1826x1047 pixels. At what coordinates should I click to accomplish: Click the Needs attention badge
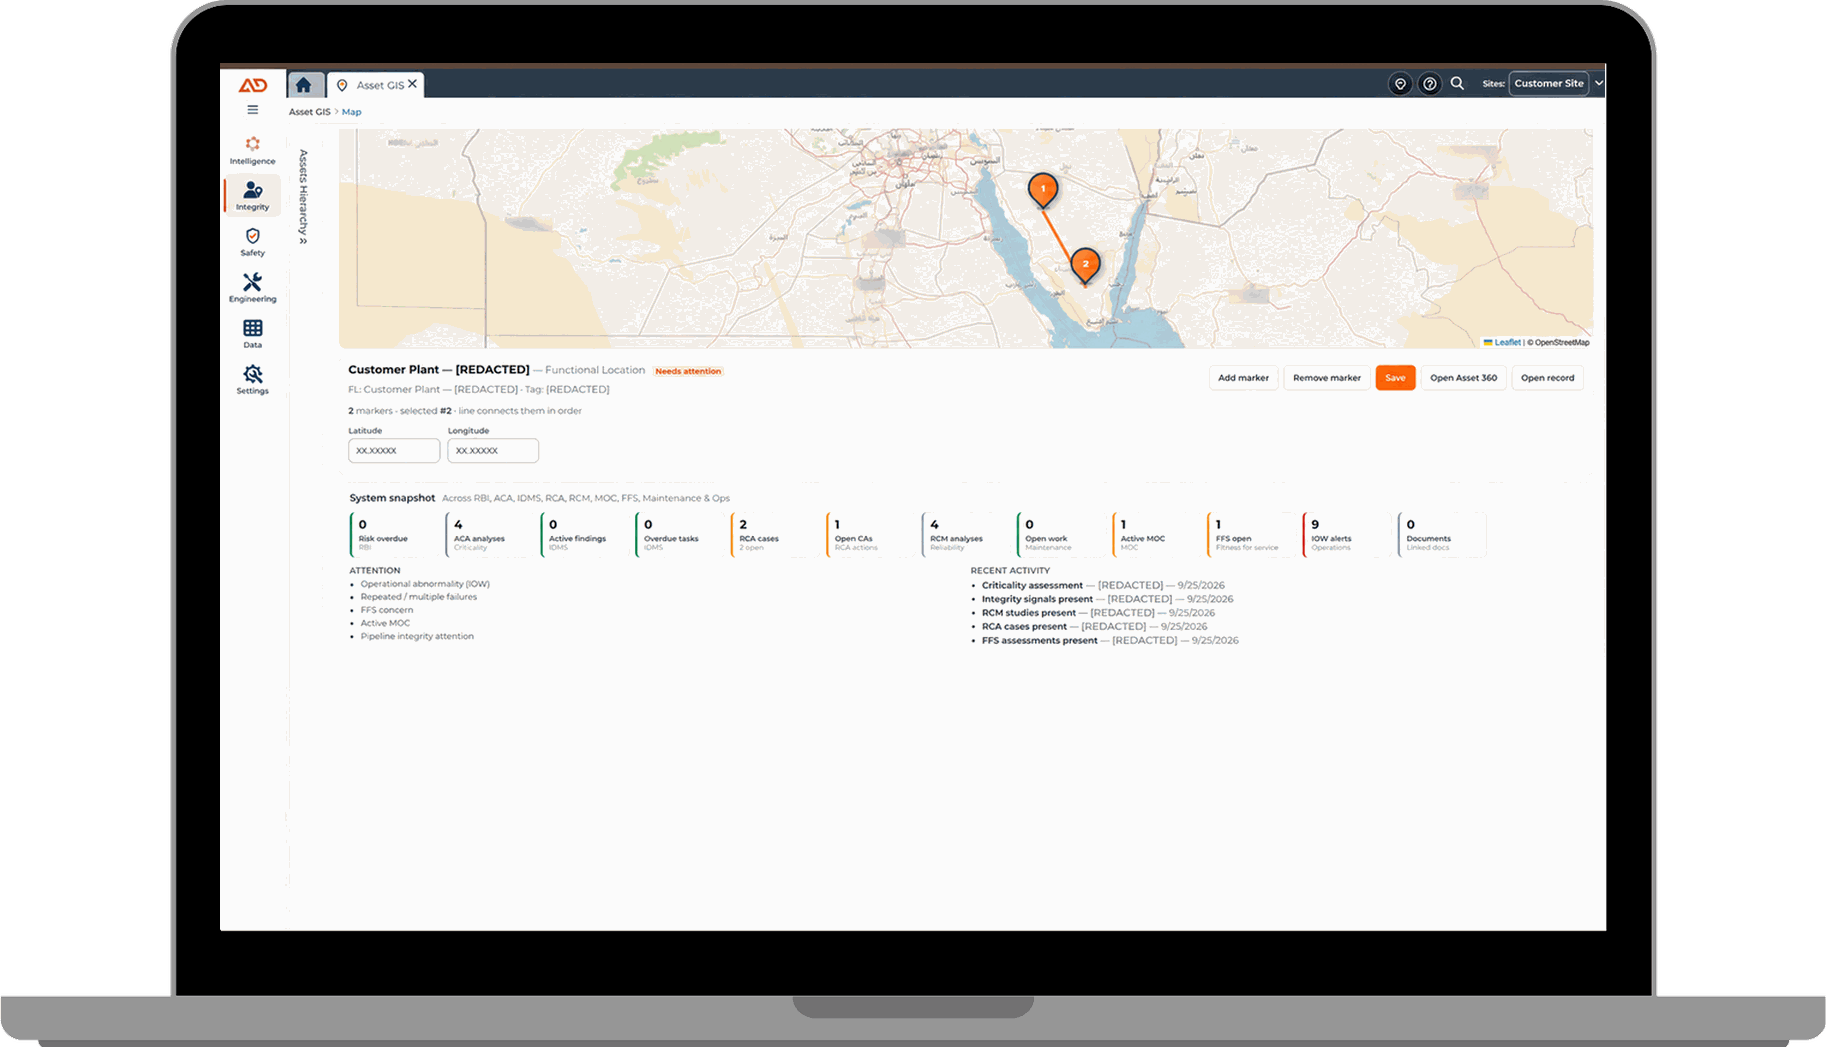coord(688,371)
